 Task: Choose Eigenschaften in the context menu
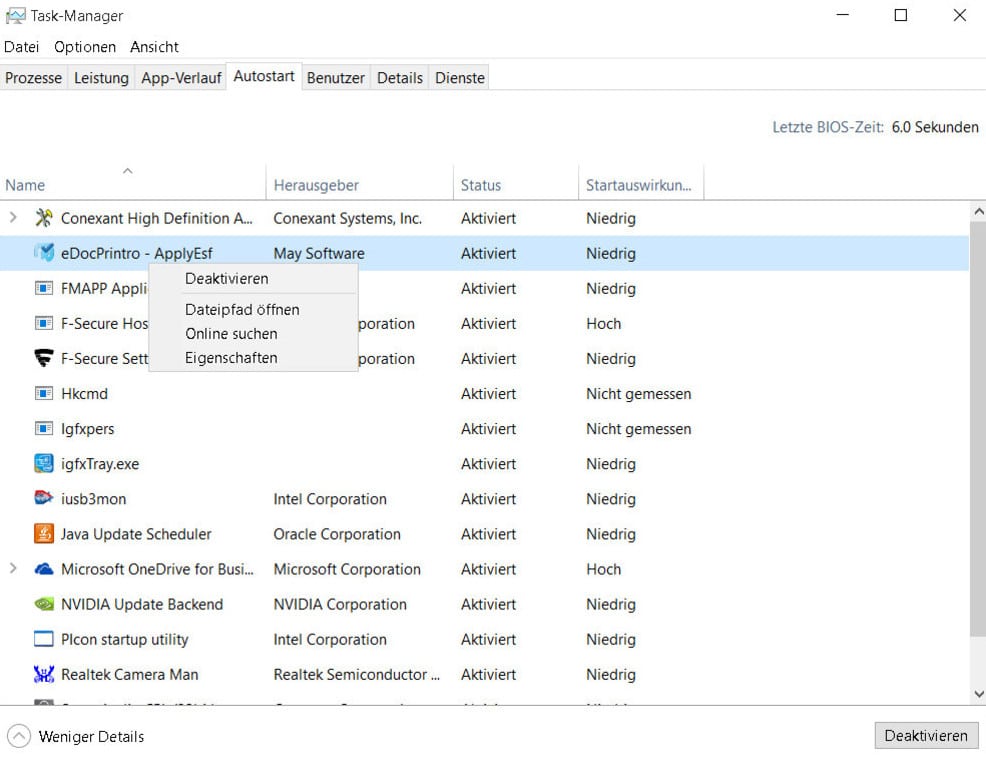[x=253, y=357]
